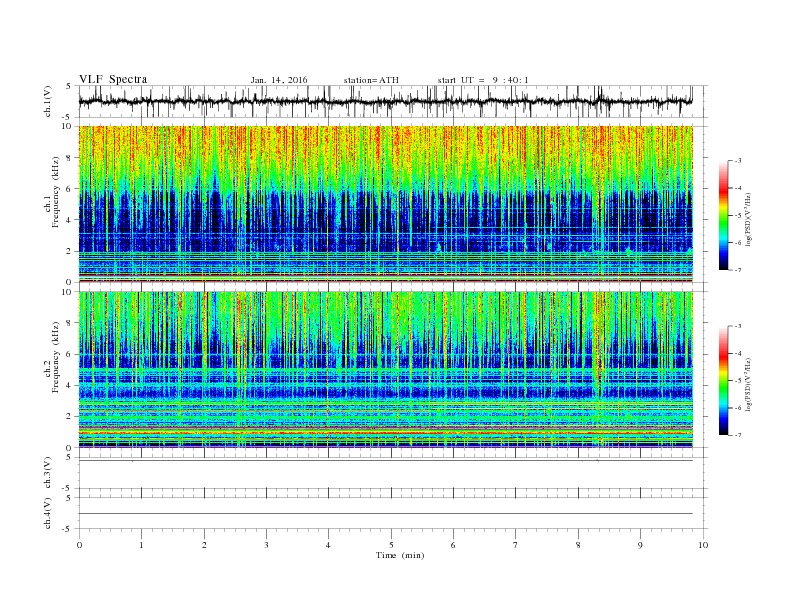Click the ch.2 spectrogram plot

385,370
